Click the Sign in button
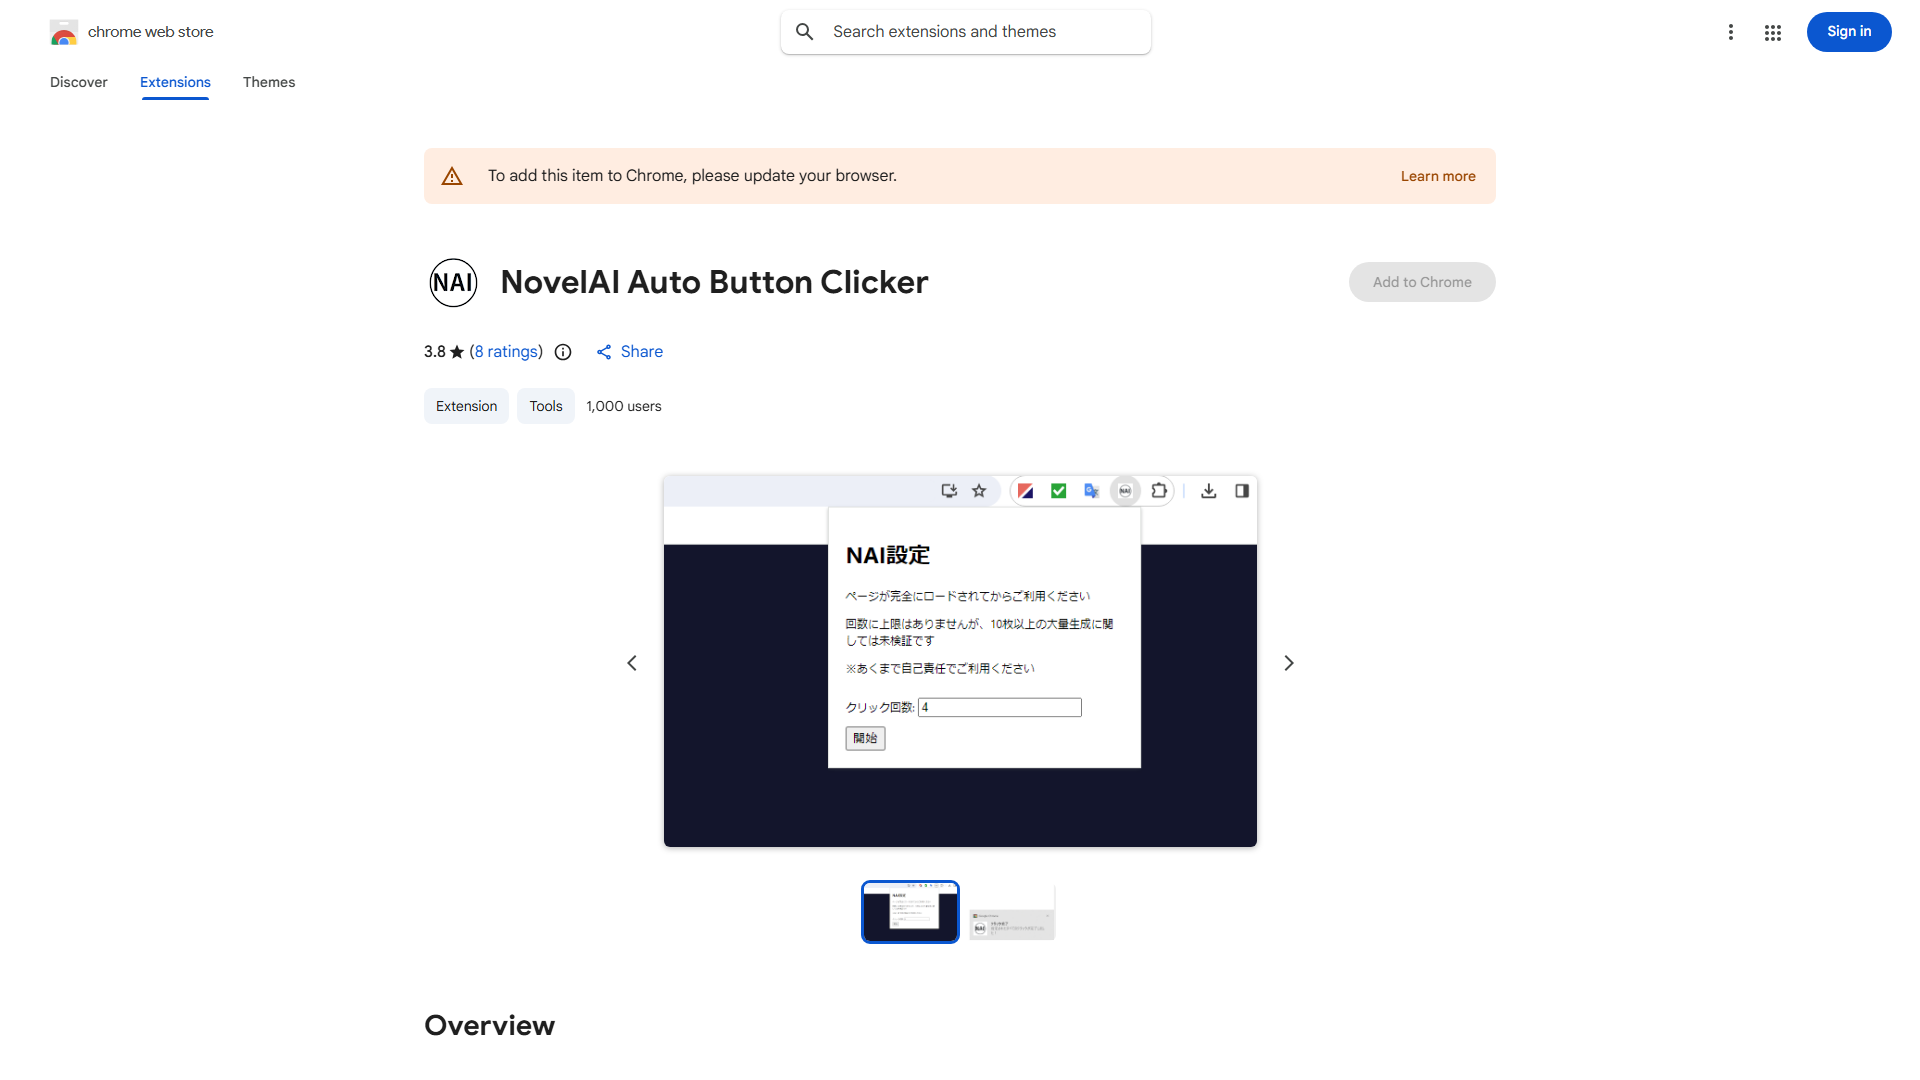1920x1080 pixels. coord(1848,31)
